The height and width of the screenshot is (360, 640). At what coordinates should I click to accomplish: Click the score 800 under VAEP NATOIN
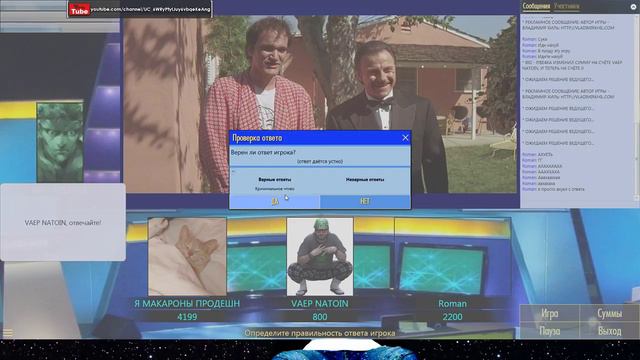click(x=320, y=317)
